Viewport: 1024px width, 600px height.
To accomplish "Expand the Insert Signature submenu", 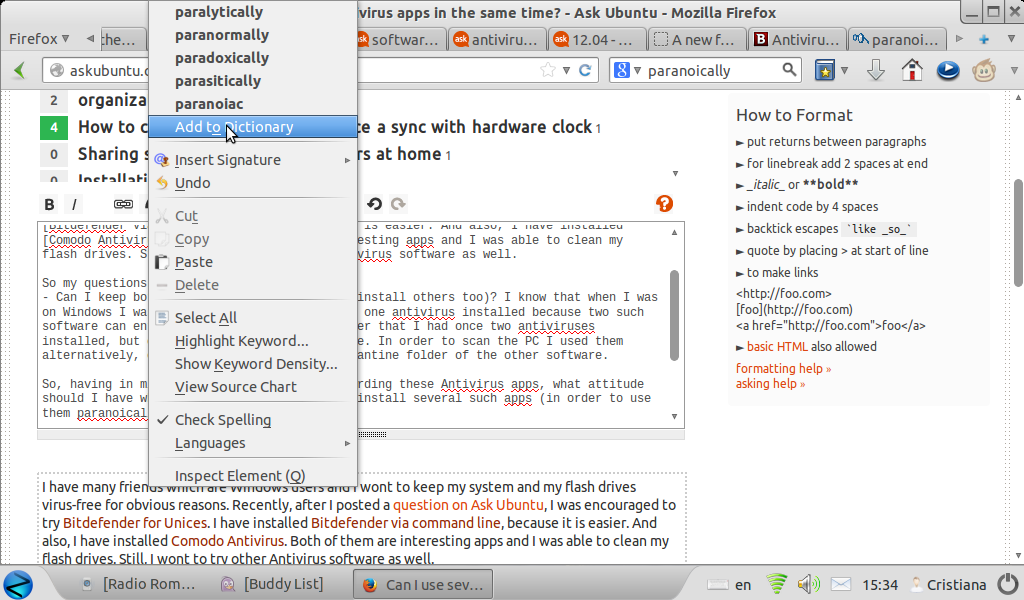I will pos(253,160).
